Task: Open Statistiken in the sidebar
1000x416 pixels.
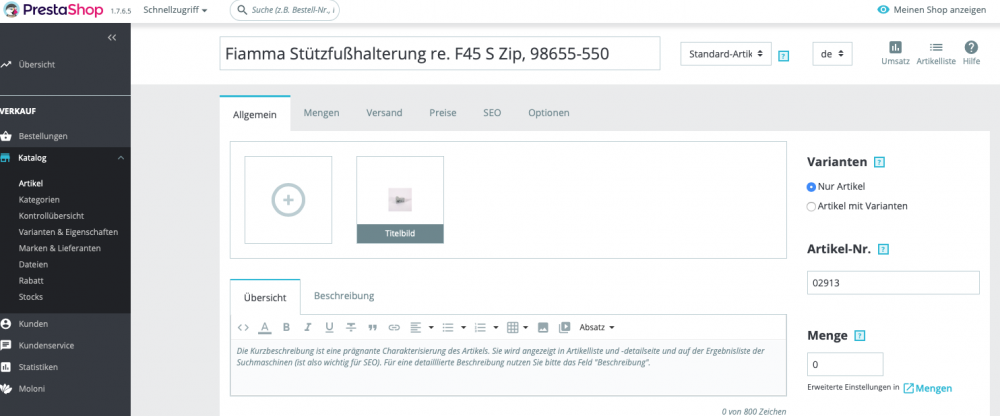Action: [x=38, y=367]
